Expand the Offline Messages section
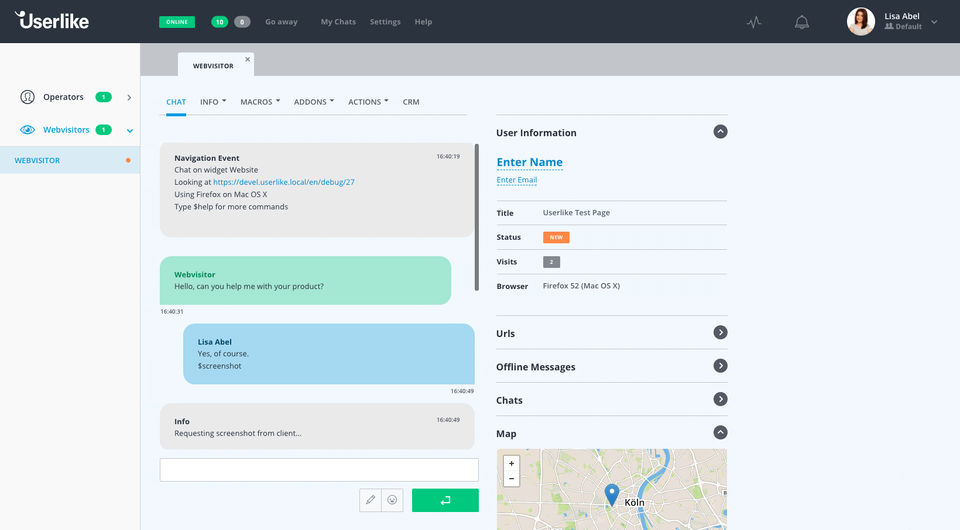This screenshot has height=530, width=960. click(x=720, y=366)
